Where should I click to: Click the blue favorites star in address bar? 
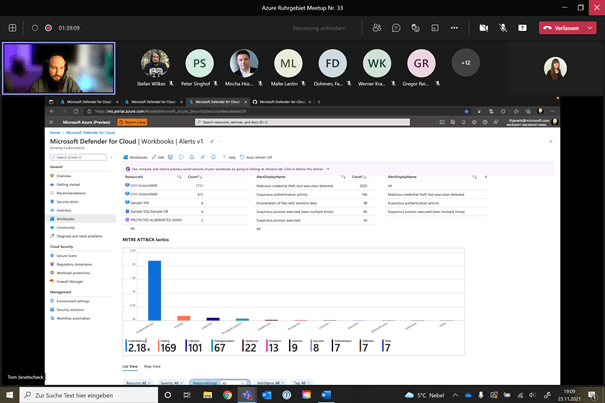point(466,111)
